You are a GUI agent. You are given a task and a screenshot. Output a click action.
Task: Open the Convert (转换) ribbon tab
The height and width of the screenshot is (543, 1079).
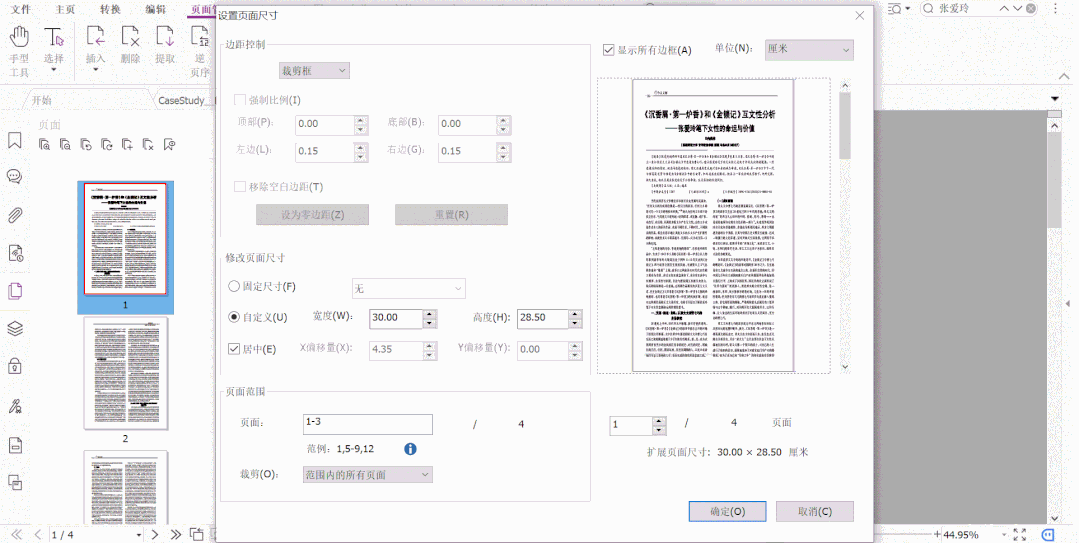tap(110, 9)
